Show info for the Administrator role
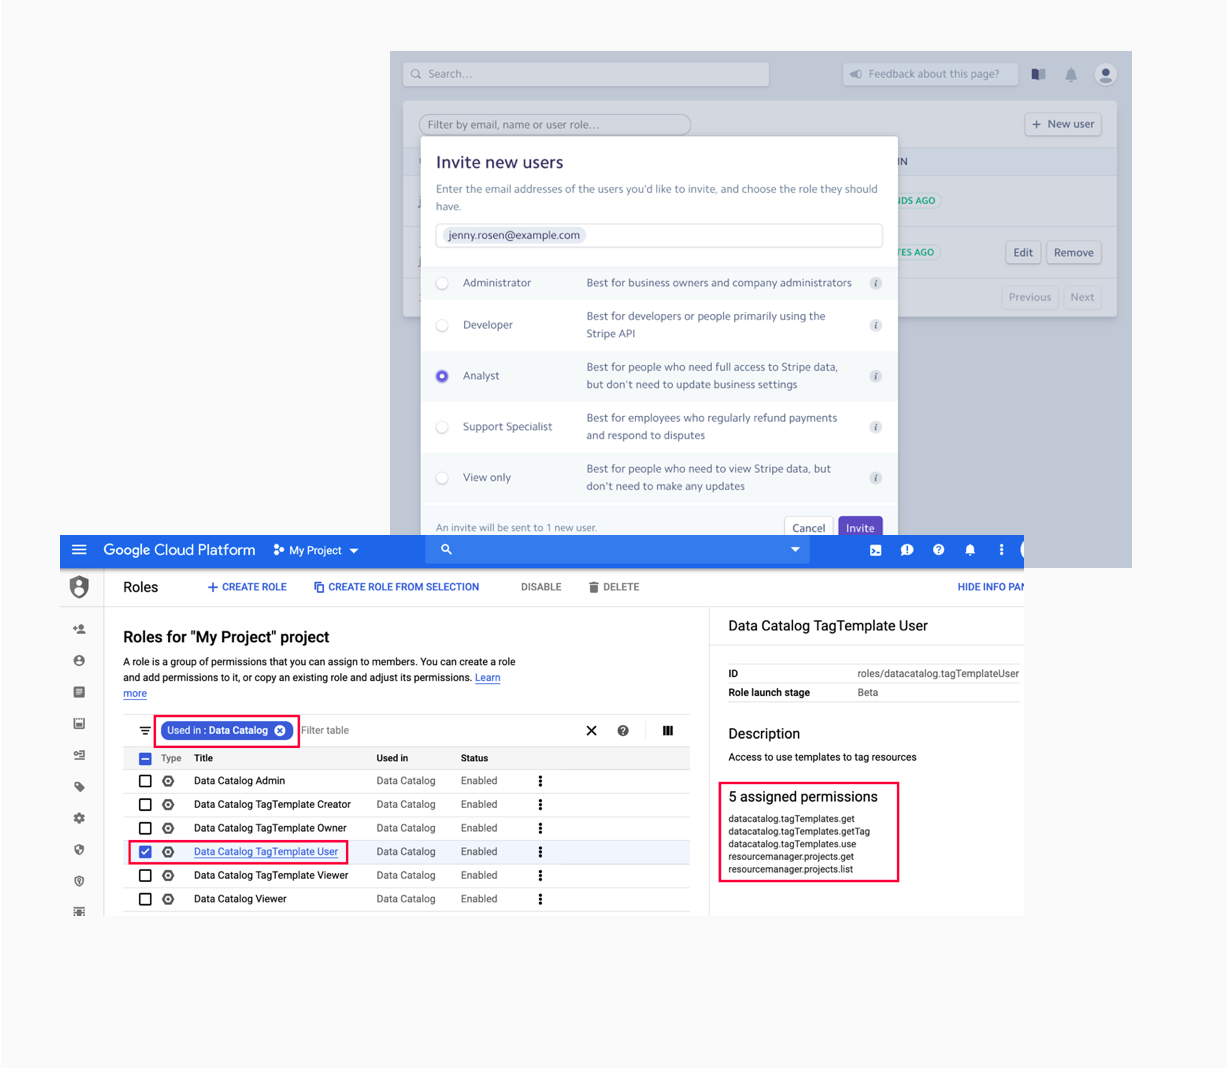This screenshot has height=1069, width=1228. (875, 283)
